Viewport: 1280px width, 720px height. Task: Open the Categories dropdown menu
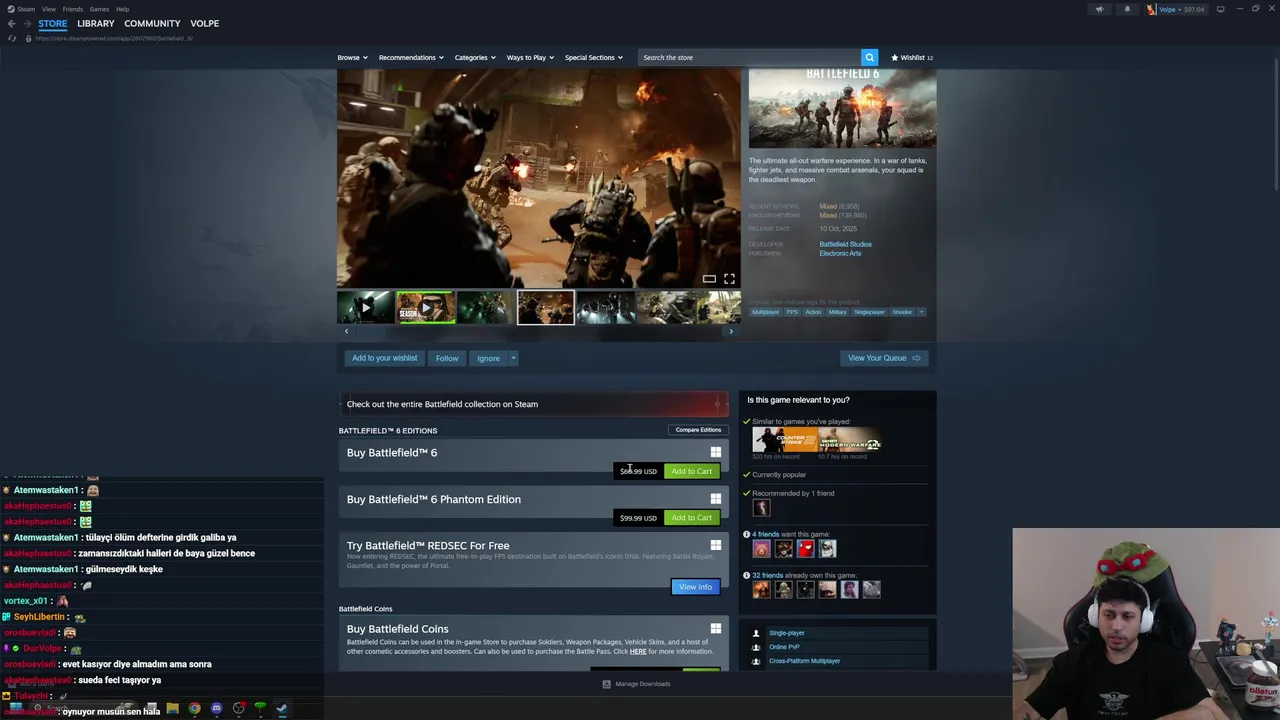point(475,57)
